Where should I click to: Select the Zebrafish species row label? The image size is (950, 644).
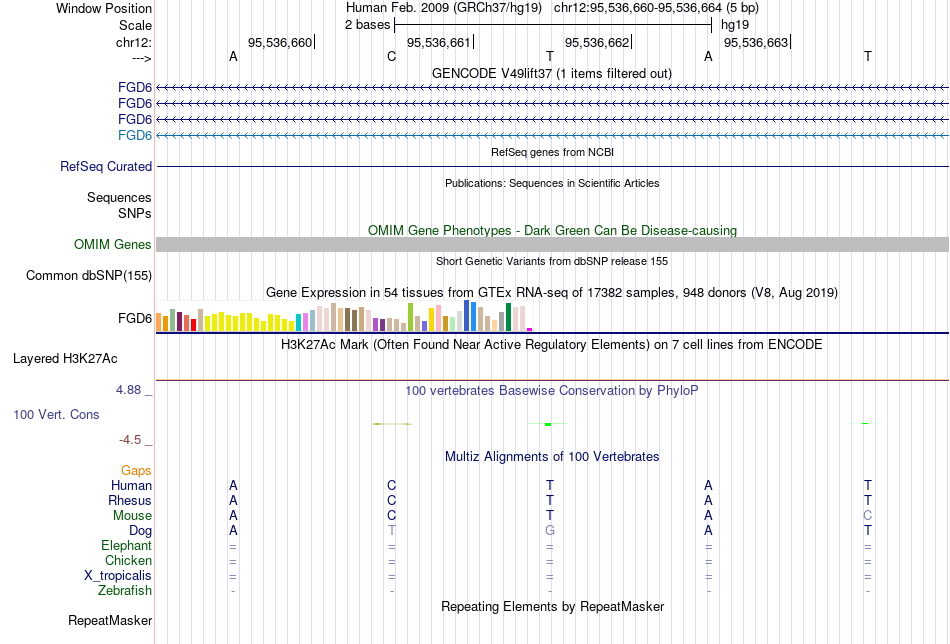tap(125, 590)
